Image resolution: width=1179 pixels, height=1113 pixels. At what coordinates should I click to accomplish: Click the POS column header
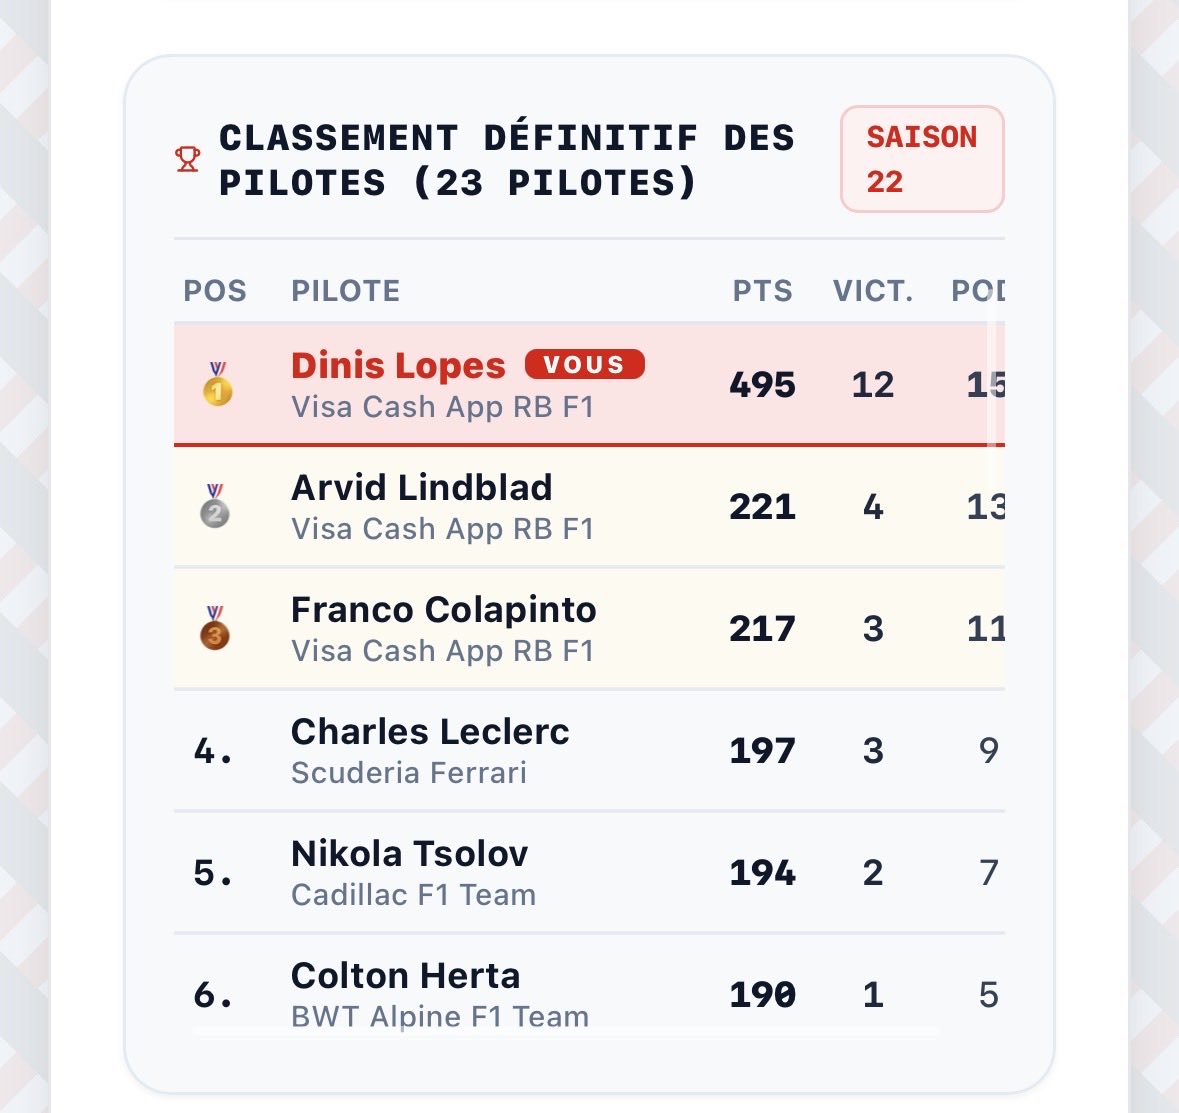(215, 291)
